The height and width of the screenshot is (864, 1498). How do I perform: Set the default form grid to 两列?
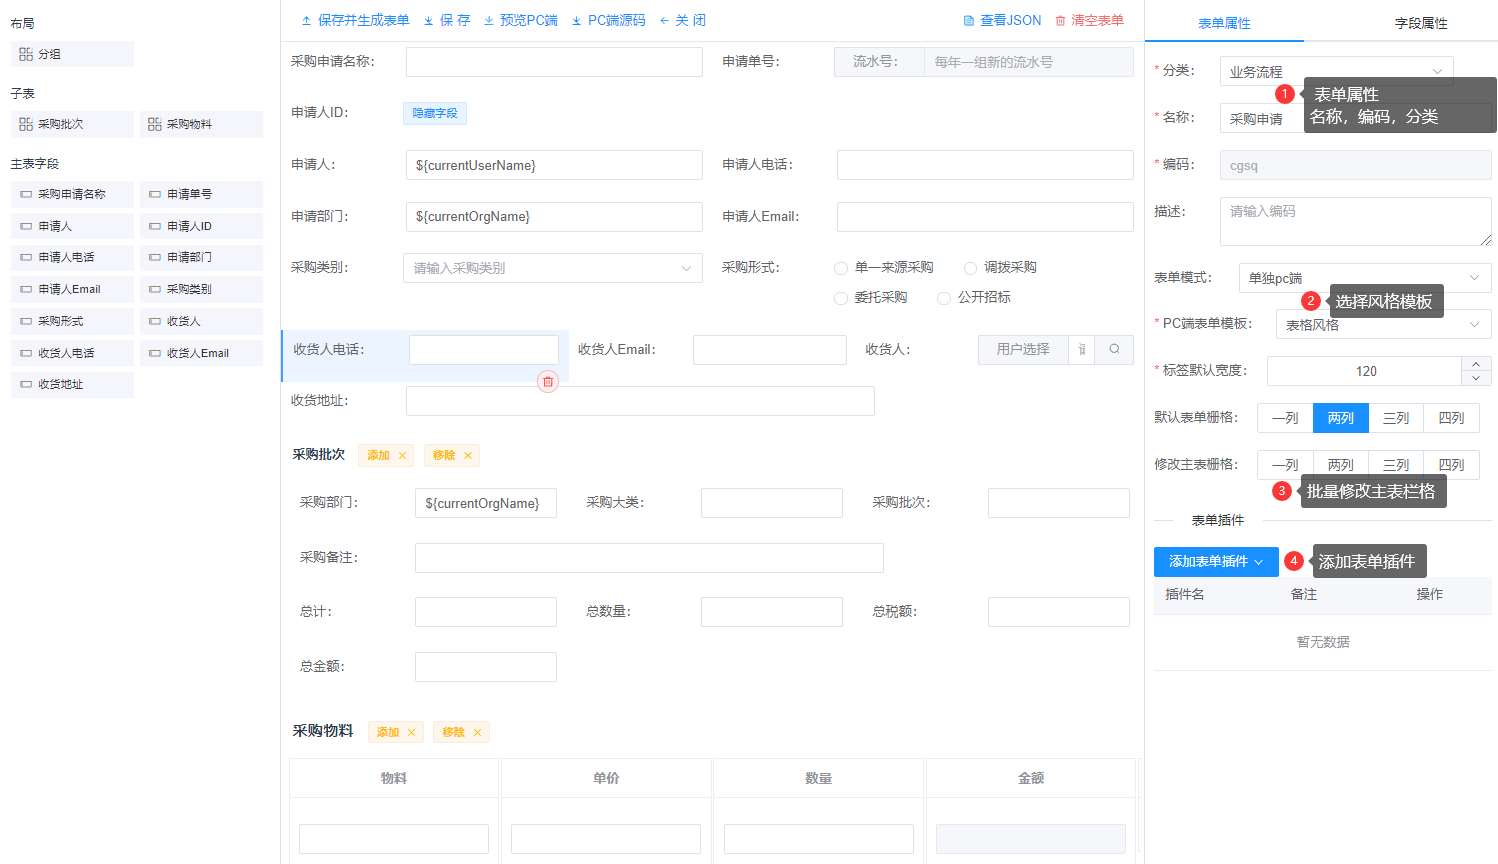[x=1341, y=418]
